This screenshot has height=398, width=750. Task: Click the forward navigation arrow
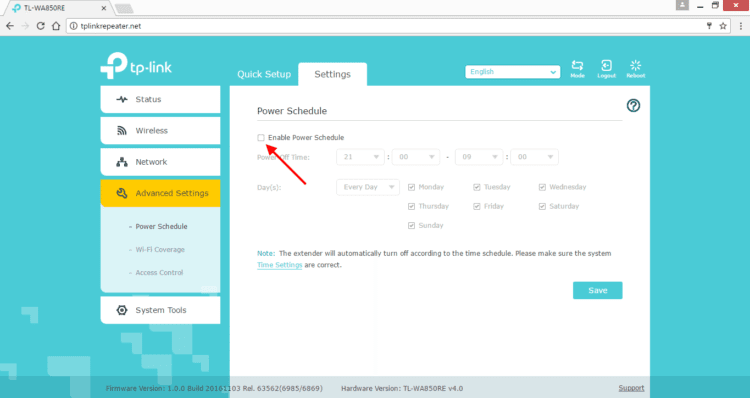[x=25, y=26]
